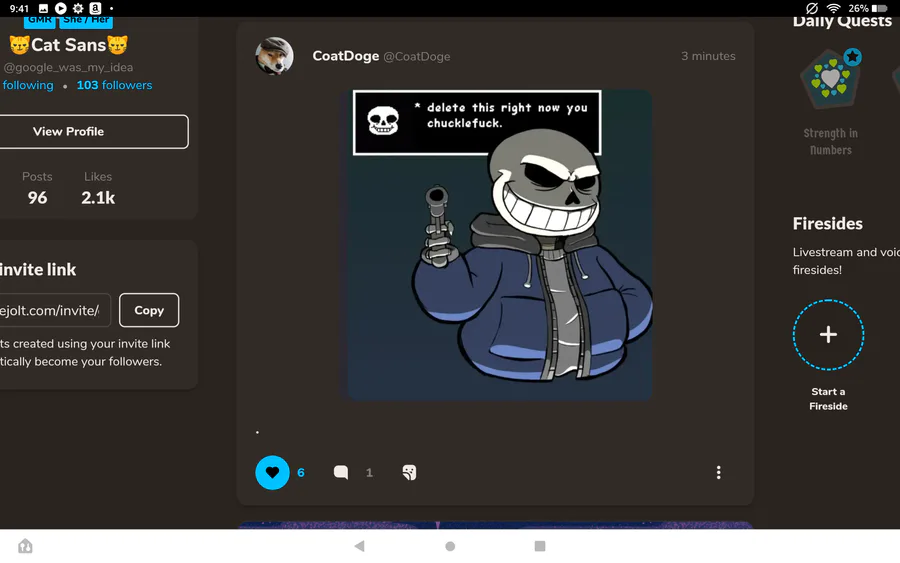Copy the invite link
Screen dimensions: 900x563
pos(149,310)
